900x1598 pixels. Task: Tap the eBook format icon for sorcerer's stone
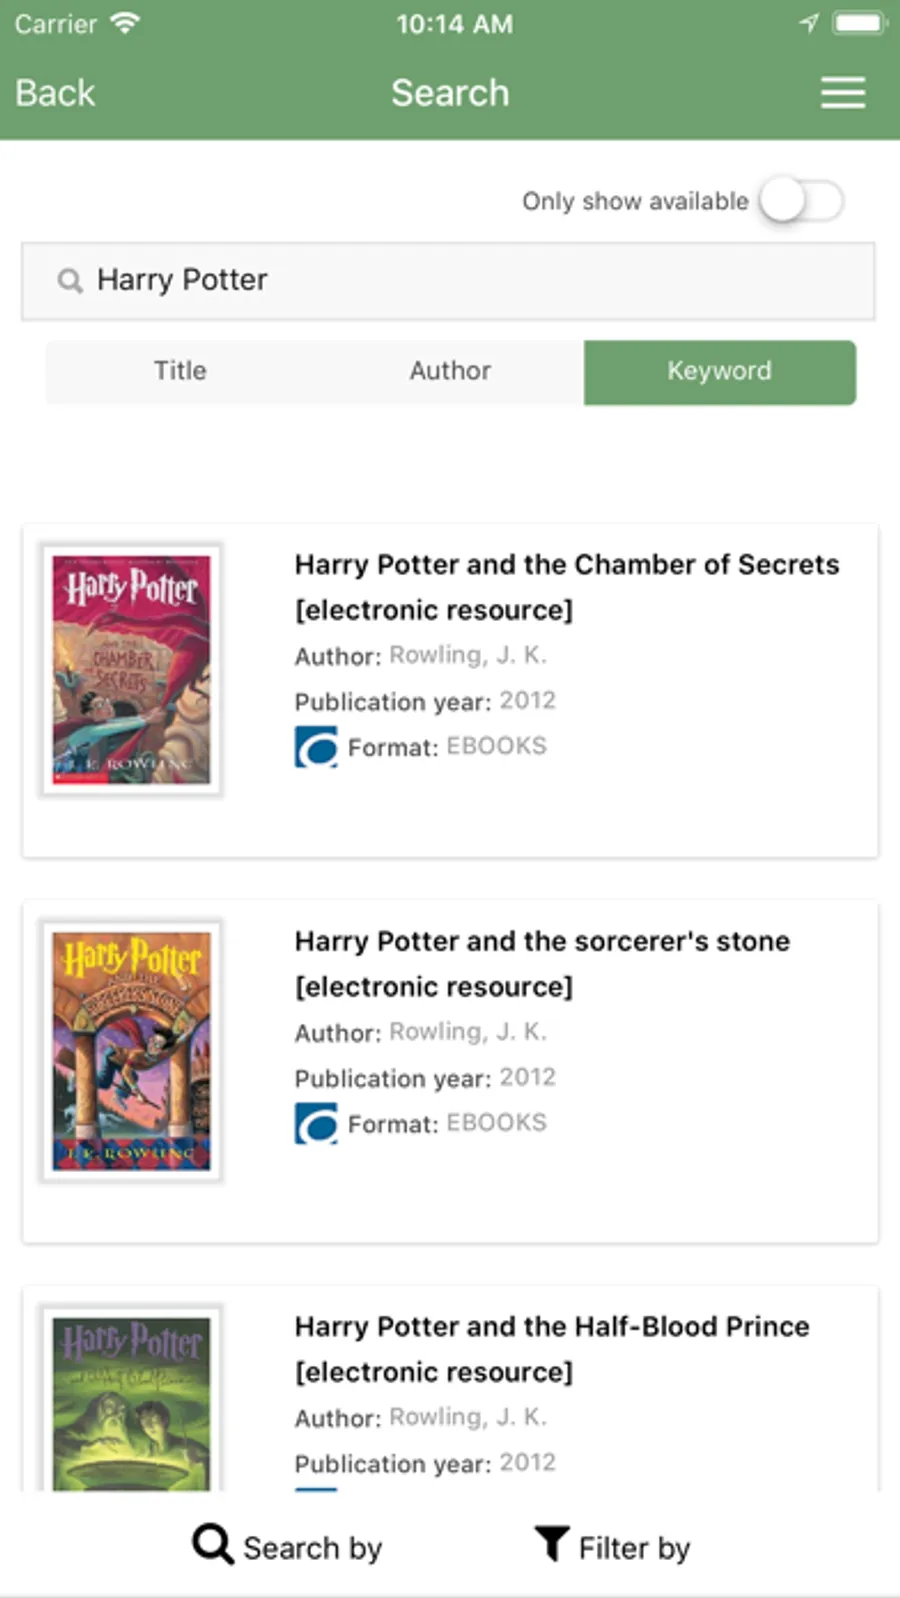coord(316,1123)
